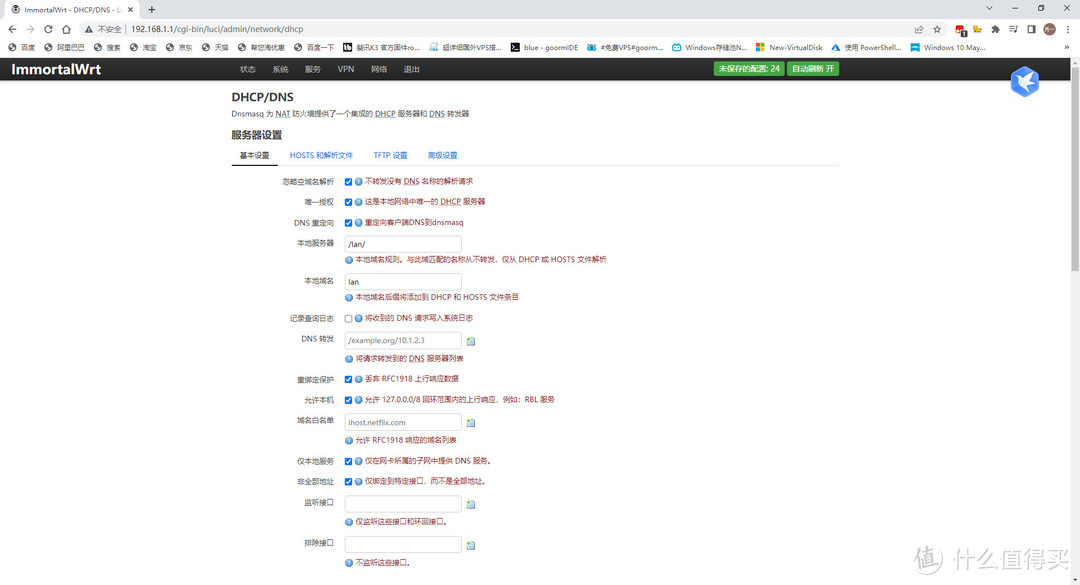Expand the 服务 navigation menu
Image resolution: width=1080 pixels, height=585 pixels.
tap(313, 69)
